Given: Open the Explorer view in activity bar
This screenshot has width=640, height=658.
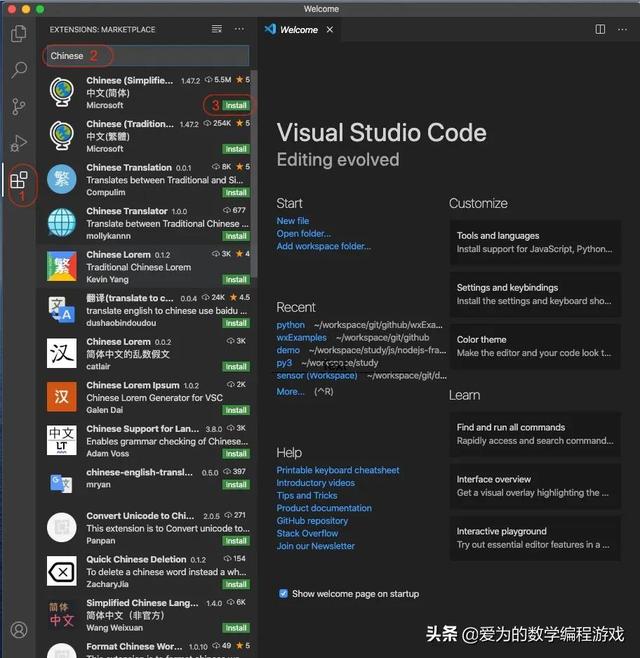Looking at the screenshot, I should point(19,34).
